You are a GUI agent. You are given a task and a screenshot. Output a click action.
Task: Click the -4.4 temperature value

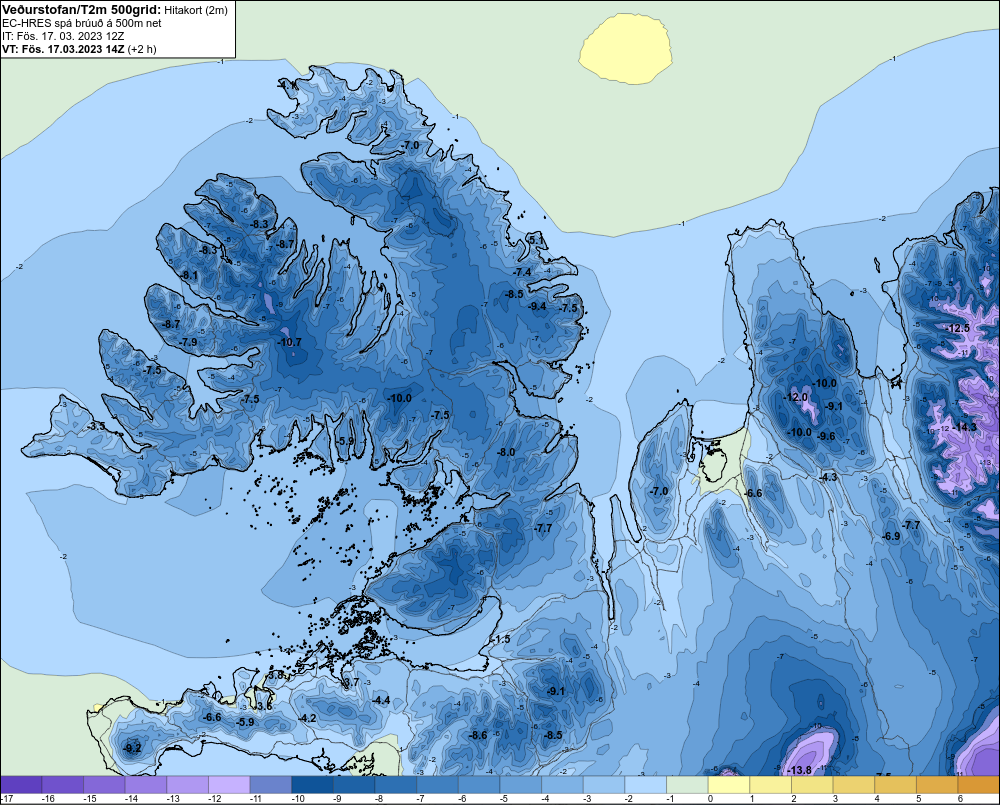pos(381,700)
